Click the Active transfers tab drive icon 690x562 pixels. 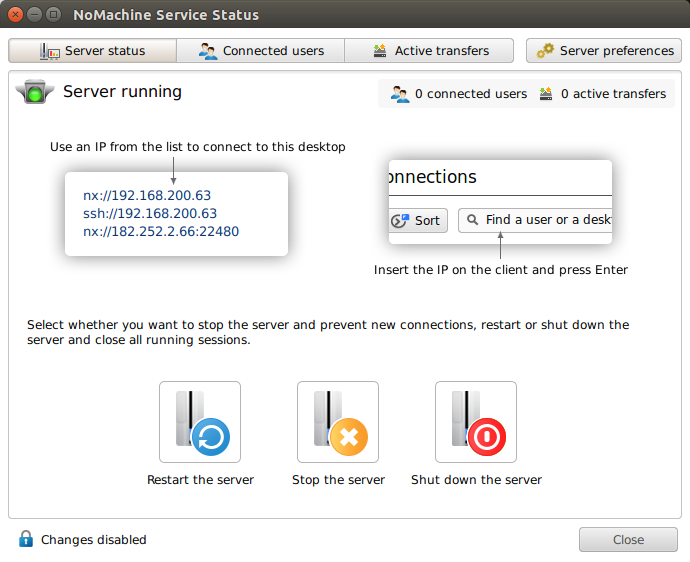tap(380, 51)
